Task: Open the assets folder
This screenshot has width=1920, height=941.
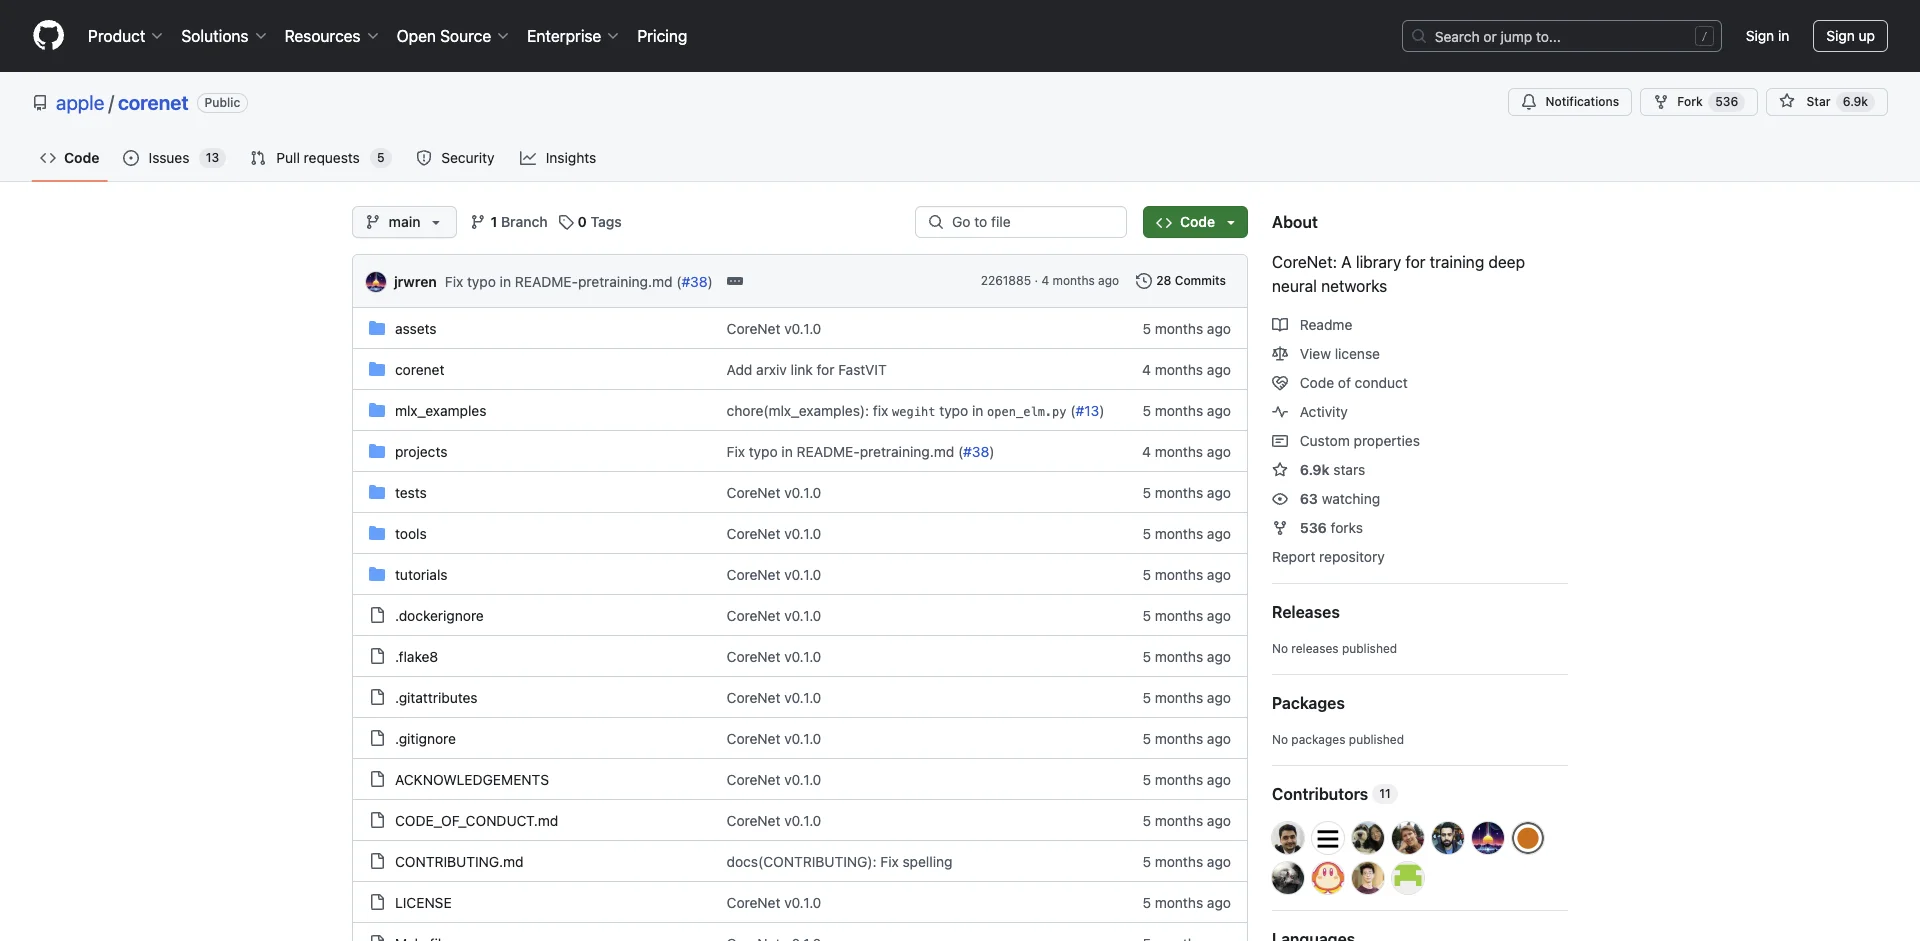Action: [415, 329]
